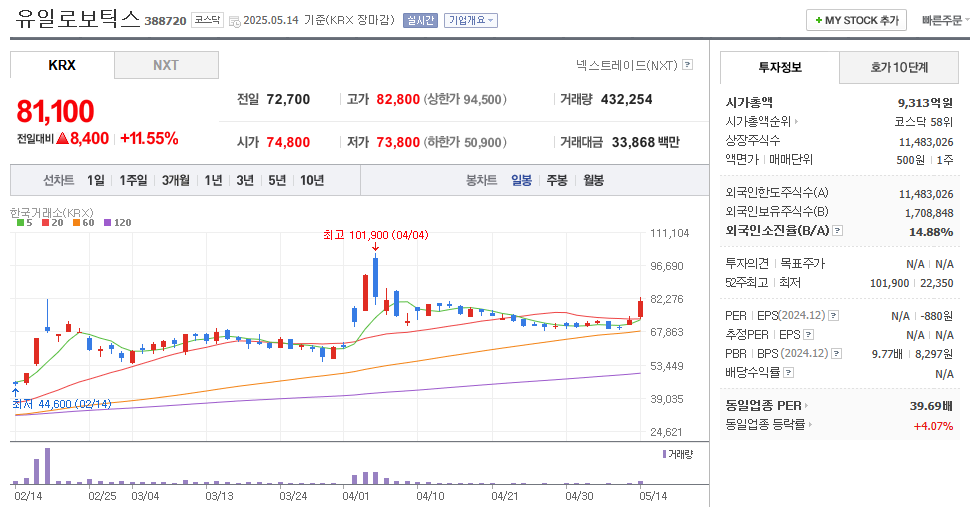Click the calendar icon beside 2025.05.14
975x507 pixels.
pos(234,21)
